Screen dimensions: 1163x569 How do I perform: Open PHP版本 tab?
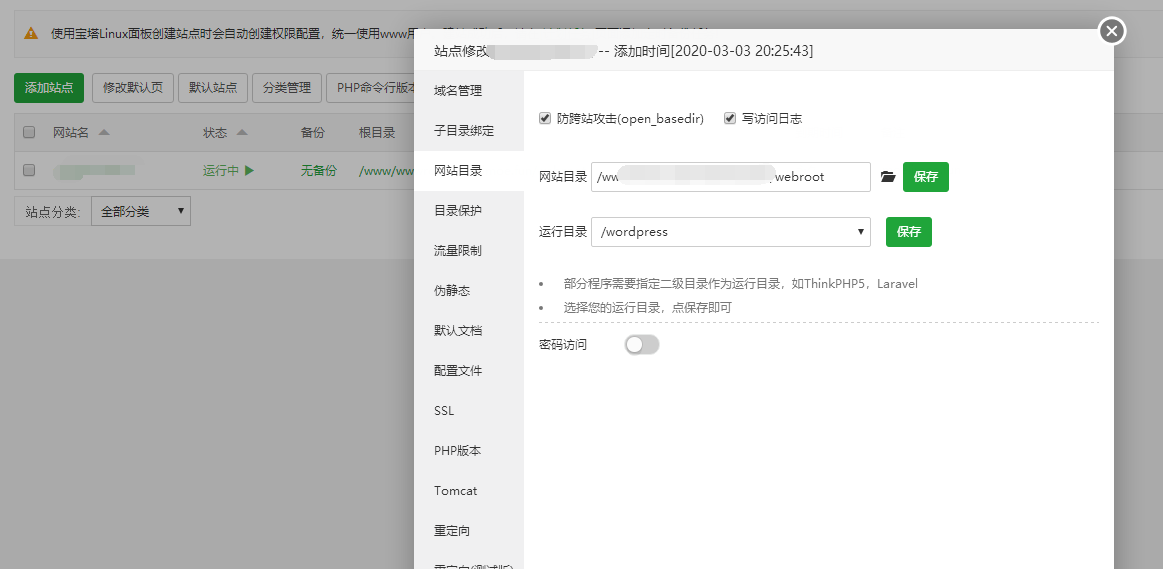[x=469, y=451]
